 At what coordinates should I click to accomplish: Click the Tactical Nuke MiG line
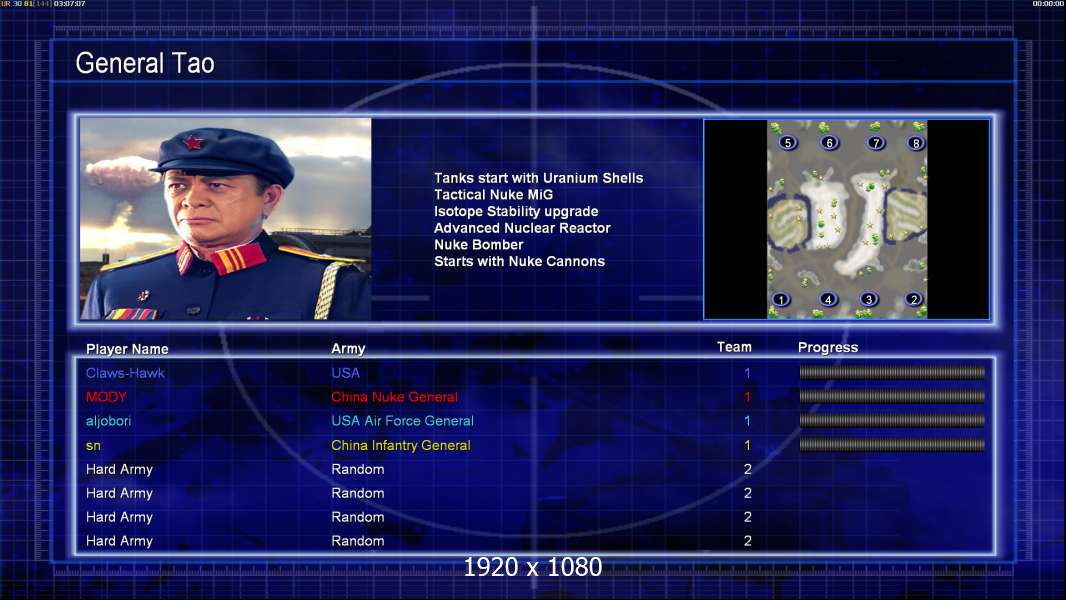coord(494,194)
